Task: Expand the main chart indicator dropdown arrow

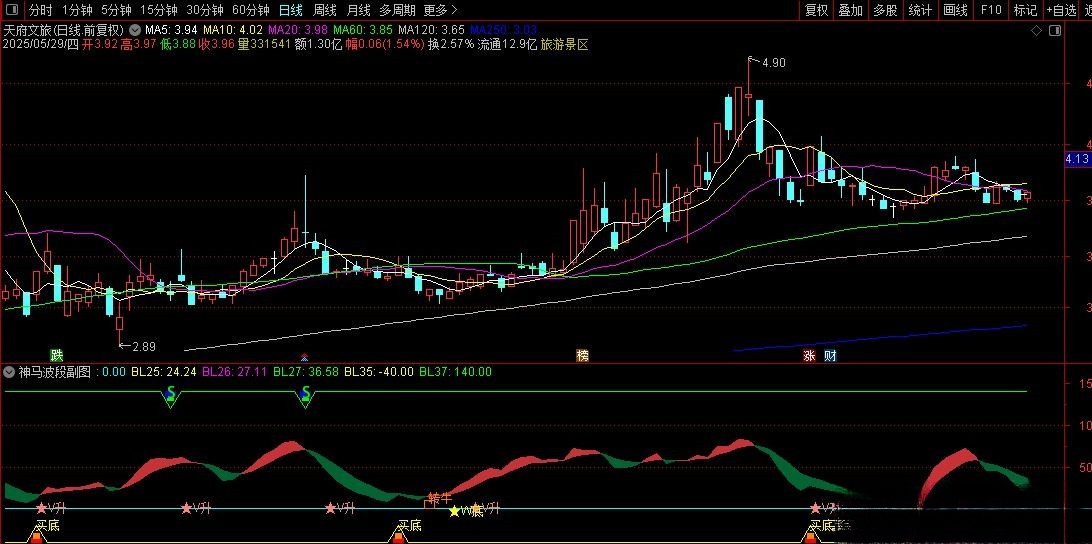Action: [x=135, y=30]
